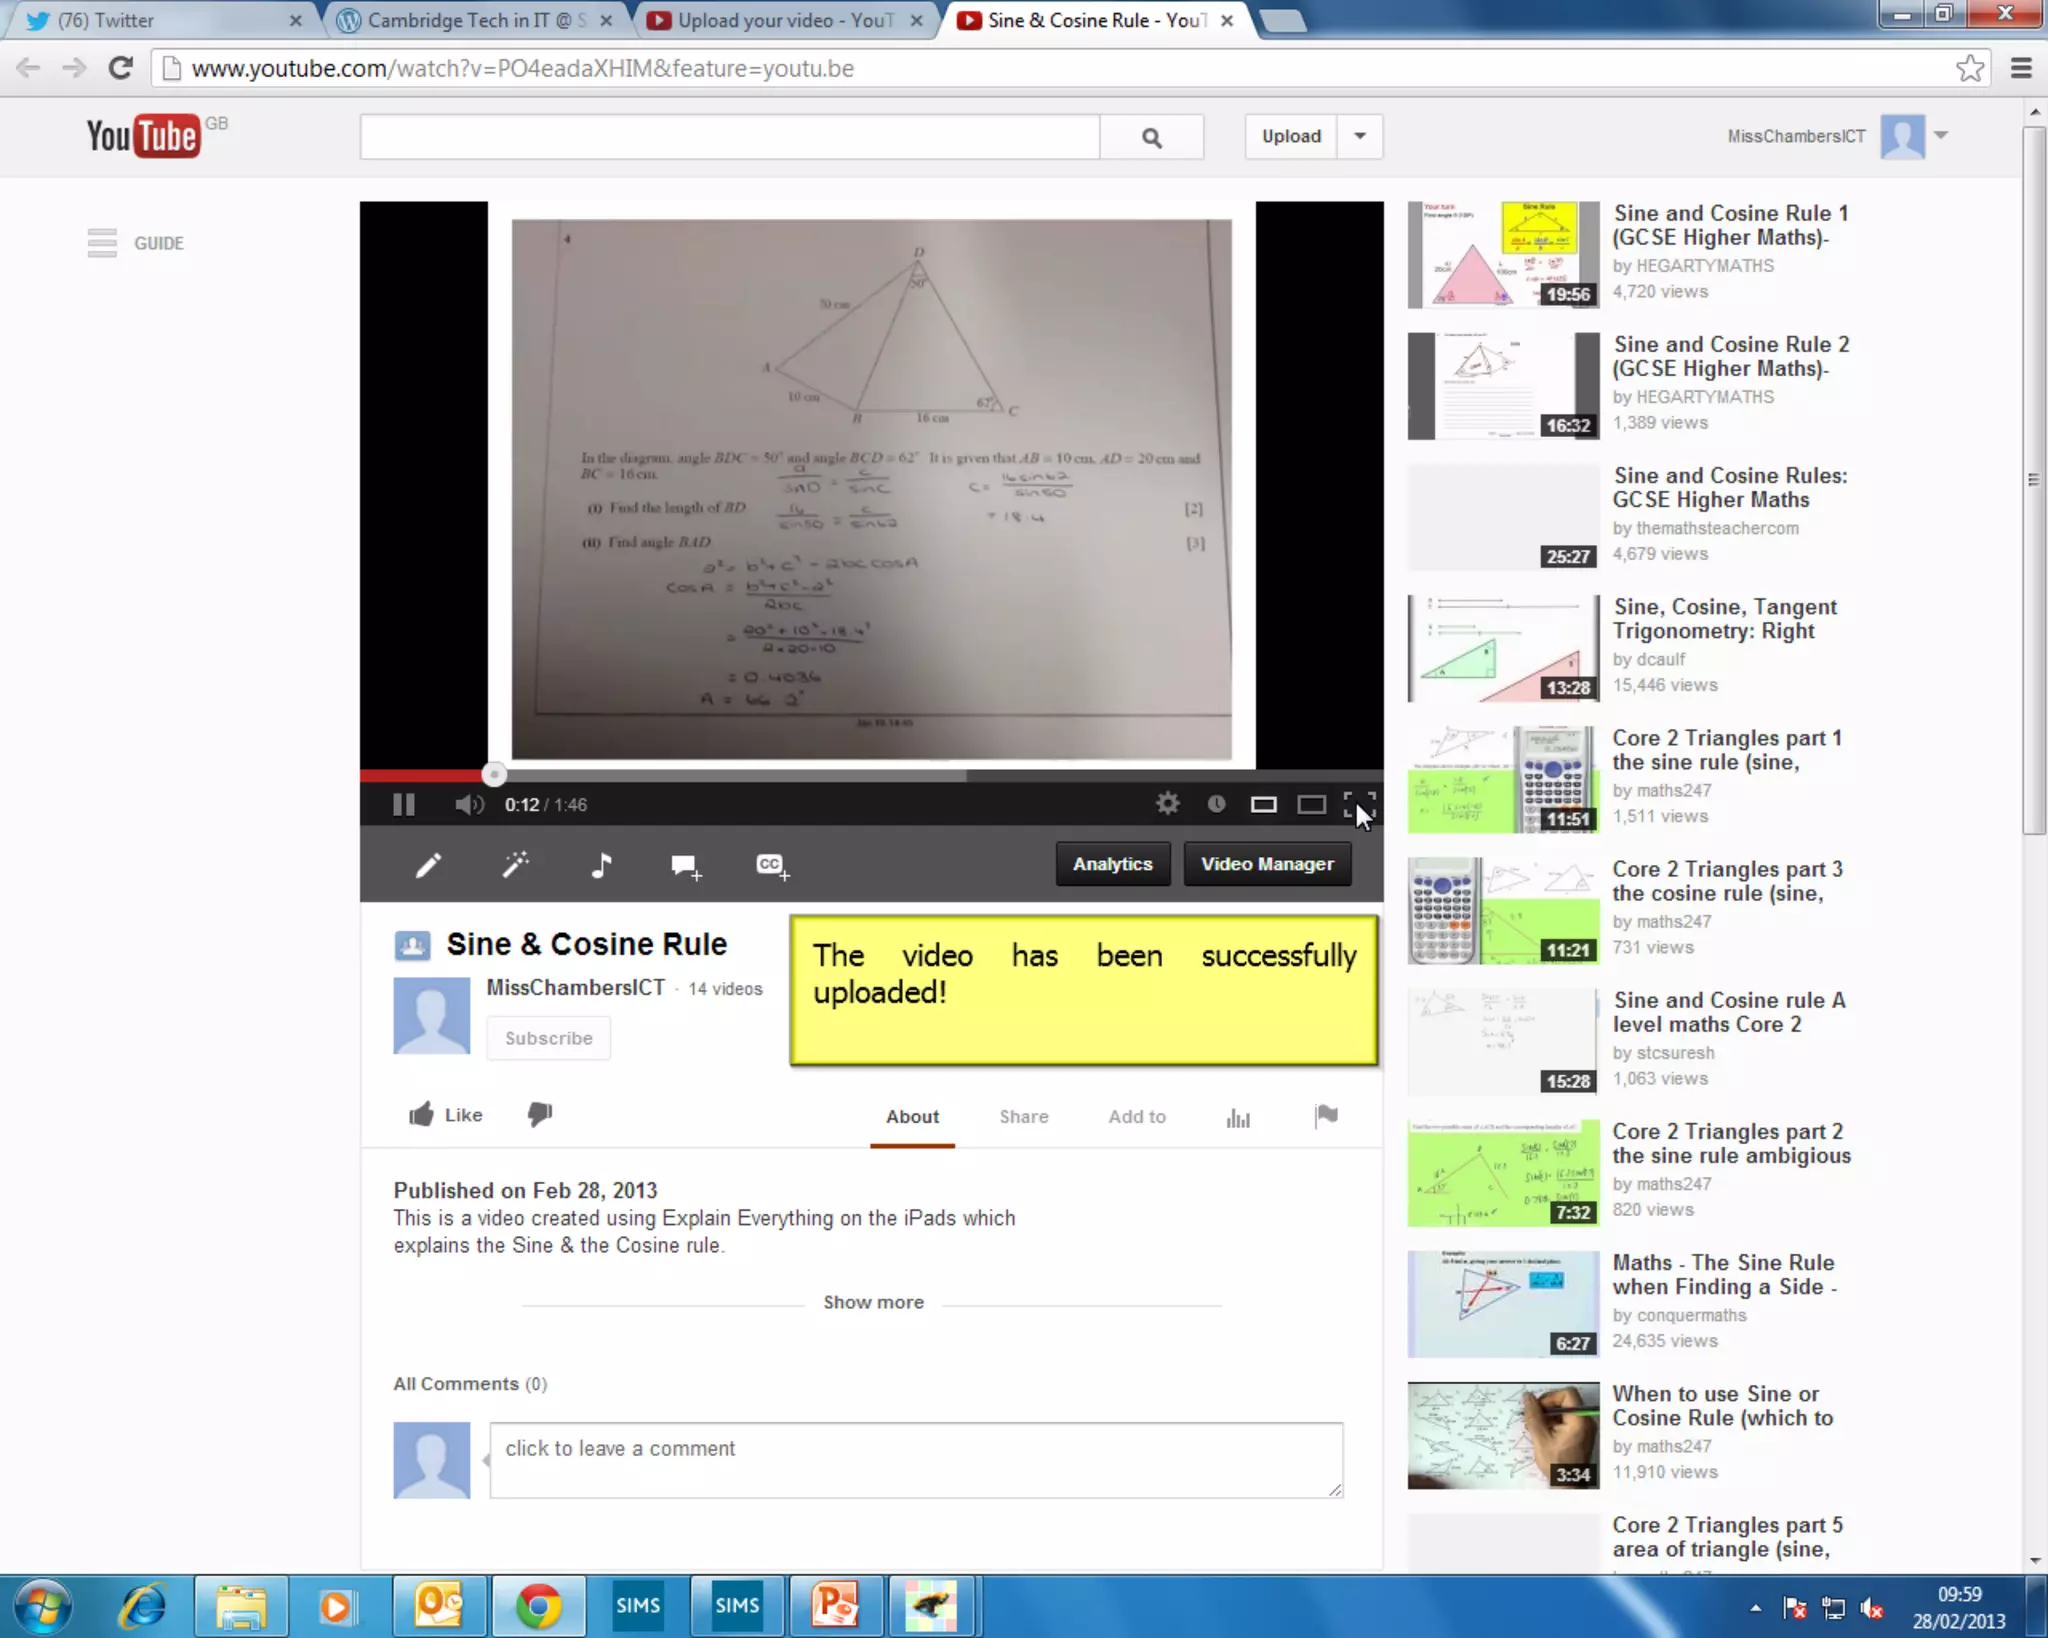Pause the video playback

click(x=404, y=804)
